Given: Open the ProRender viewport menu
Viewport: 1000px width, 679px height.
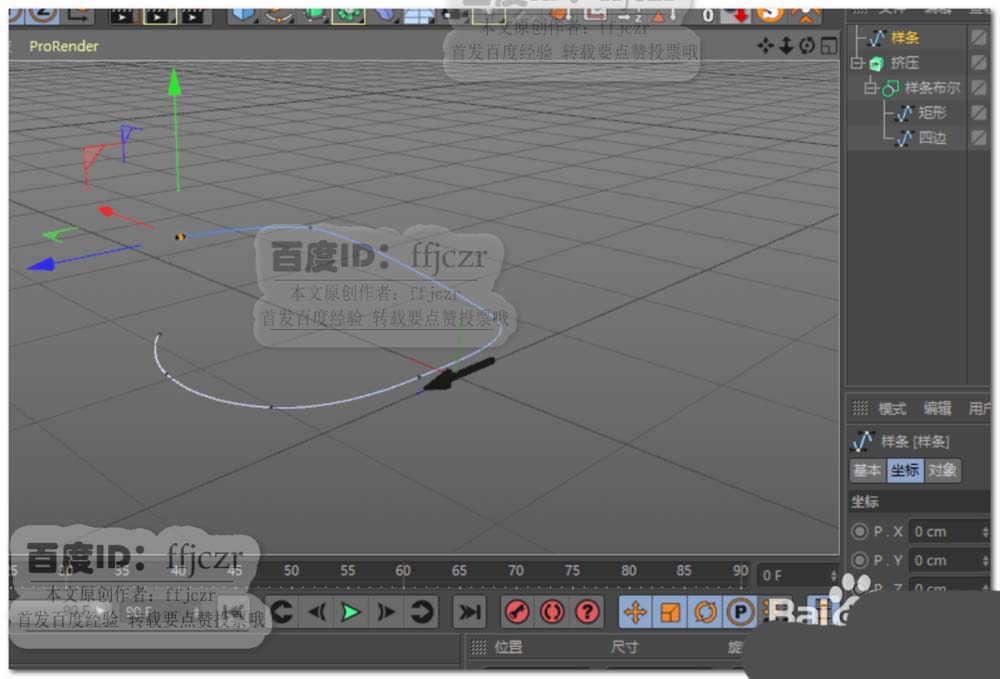Looking at the screenshot, I should tap(64, 46).
